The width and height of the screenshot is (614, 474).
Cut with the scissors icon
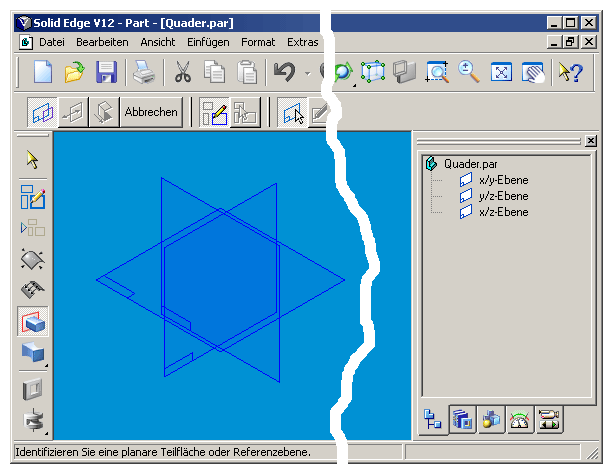click(182, 72)
